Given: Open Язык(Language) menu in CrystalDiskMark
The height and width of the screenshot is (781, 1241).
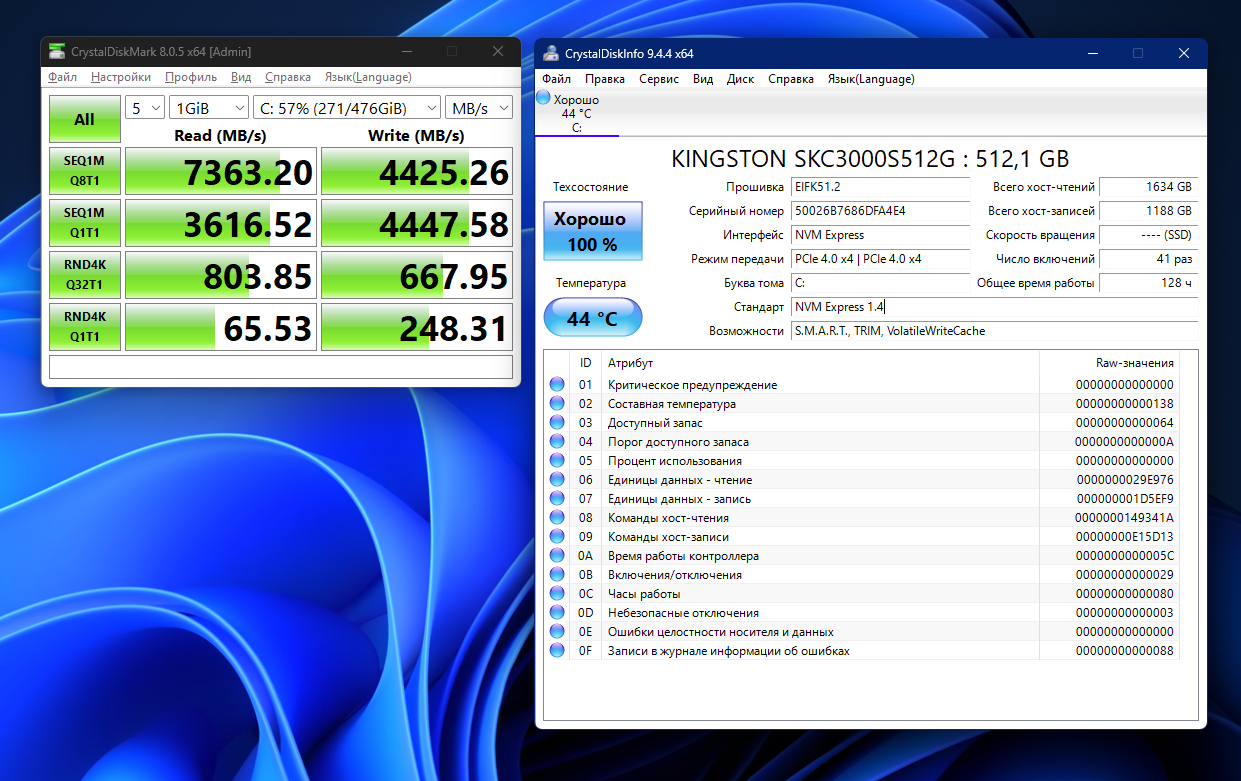Looking at the screenshot, I should [x=367, y=77].
